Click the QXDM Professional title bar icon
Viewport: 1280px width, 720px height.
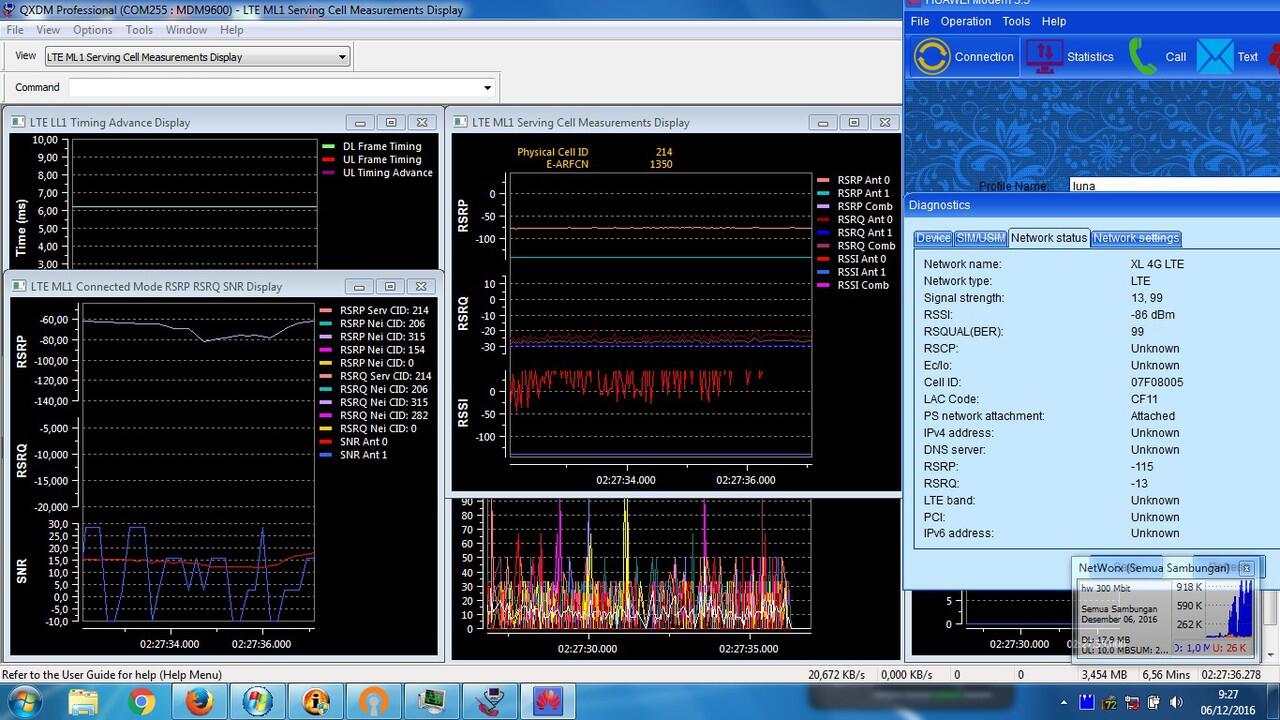tap(9, 10)
